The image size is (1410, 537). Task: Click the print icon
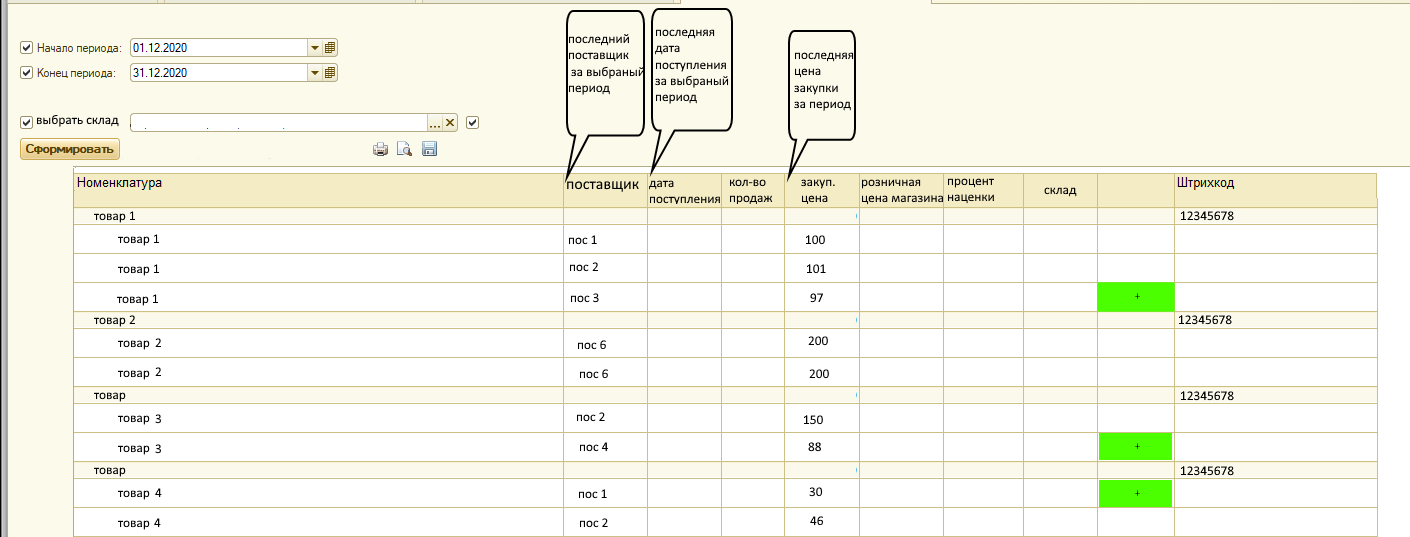point(380,150)
